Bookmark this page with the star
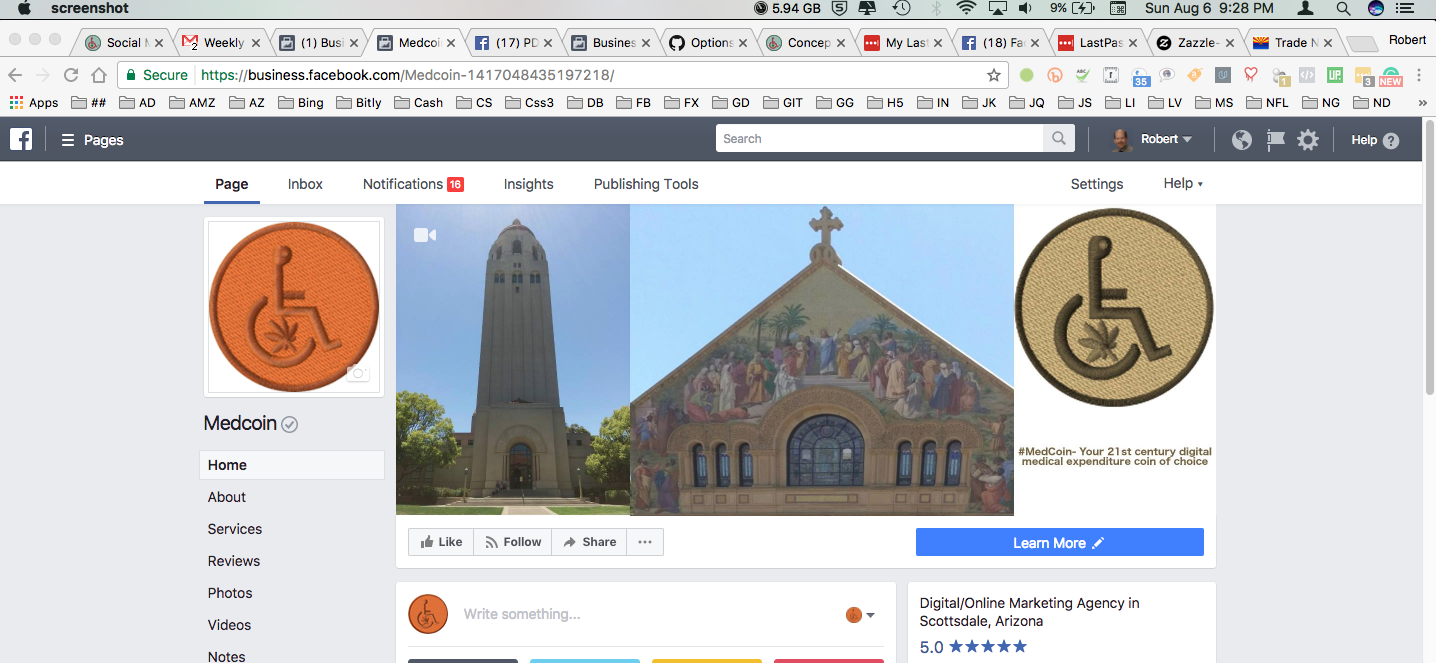1436x663 pixels. 994,75
